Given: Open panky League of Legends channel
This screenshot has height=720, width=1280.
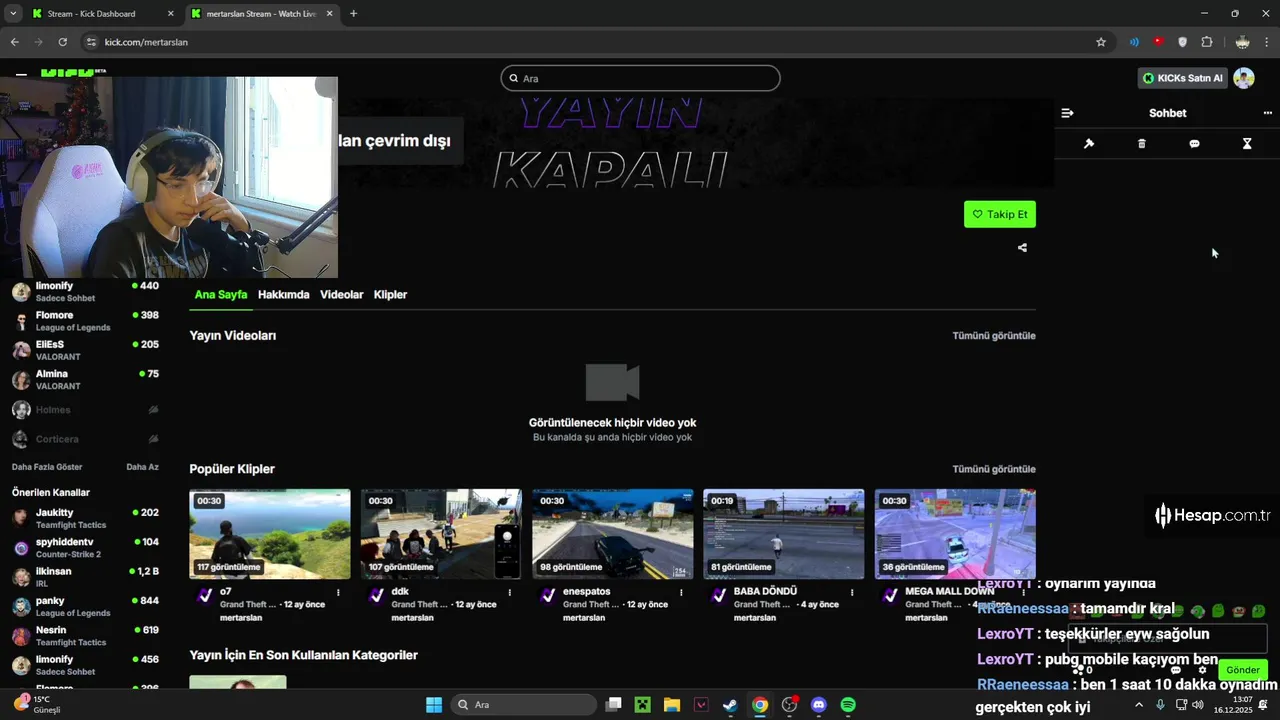Looking at the screenshot, I should 85,607.
